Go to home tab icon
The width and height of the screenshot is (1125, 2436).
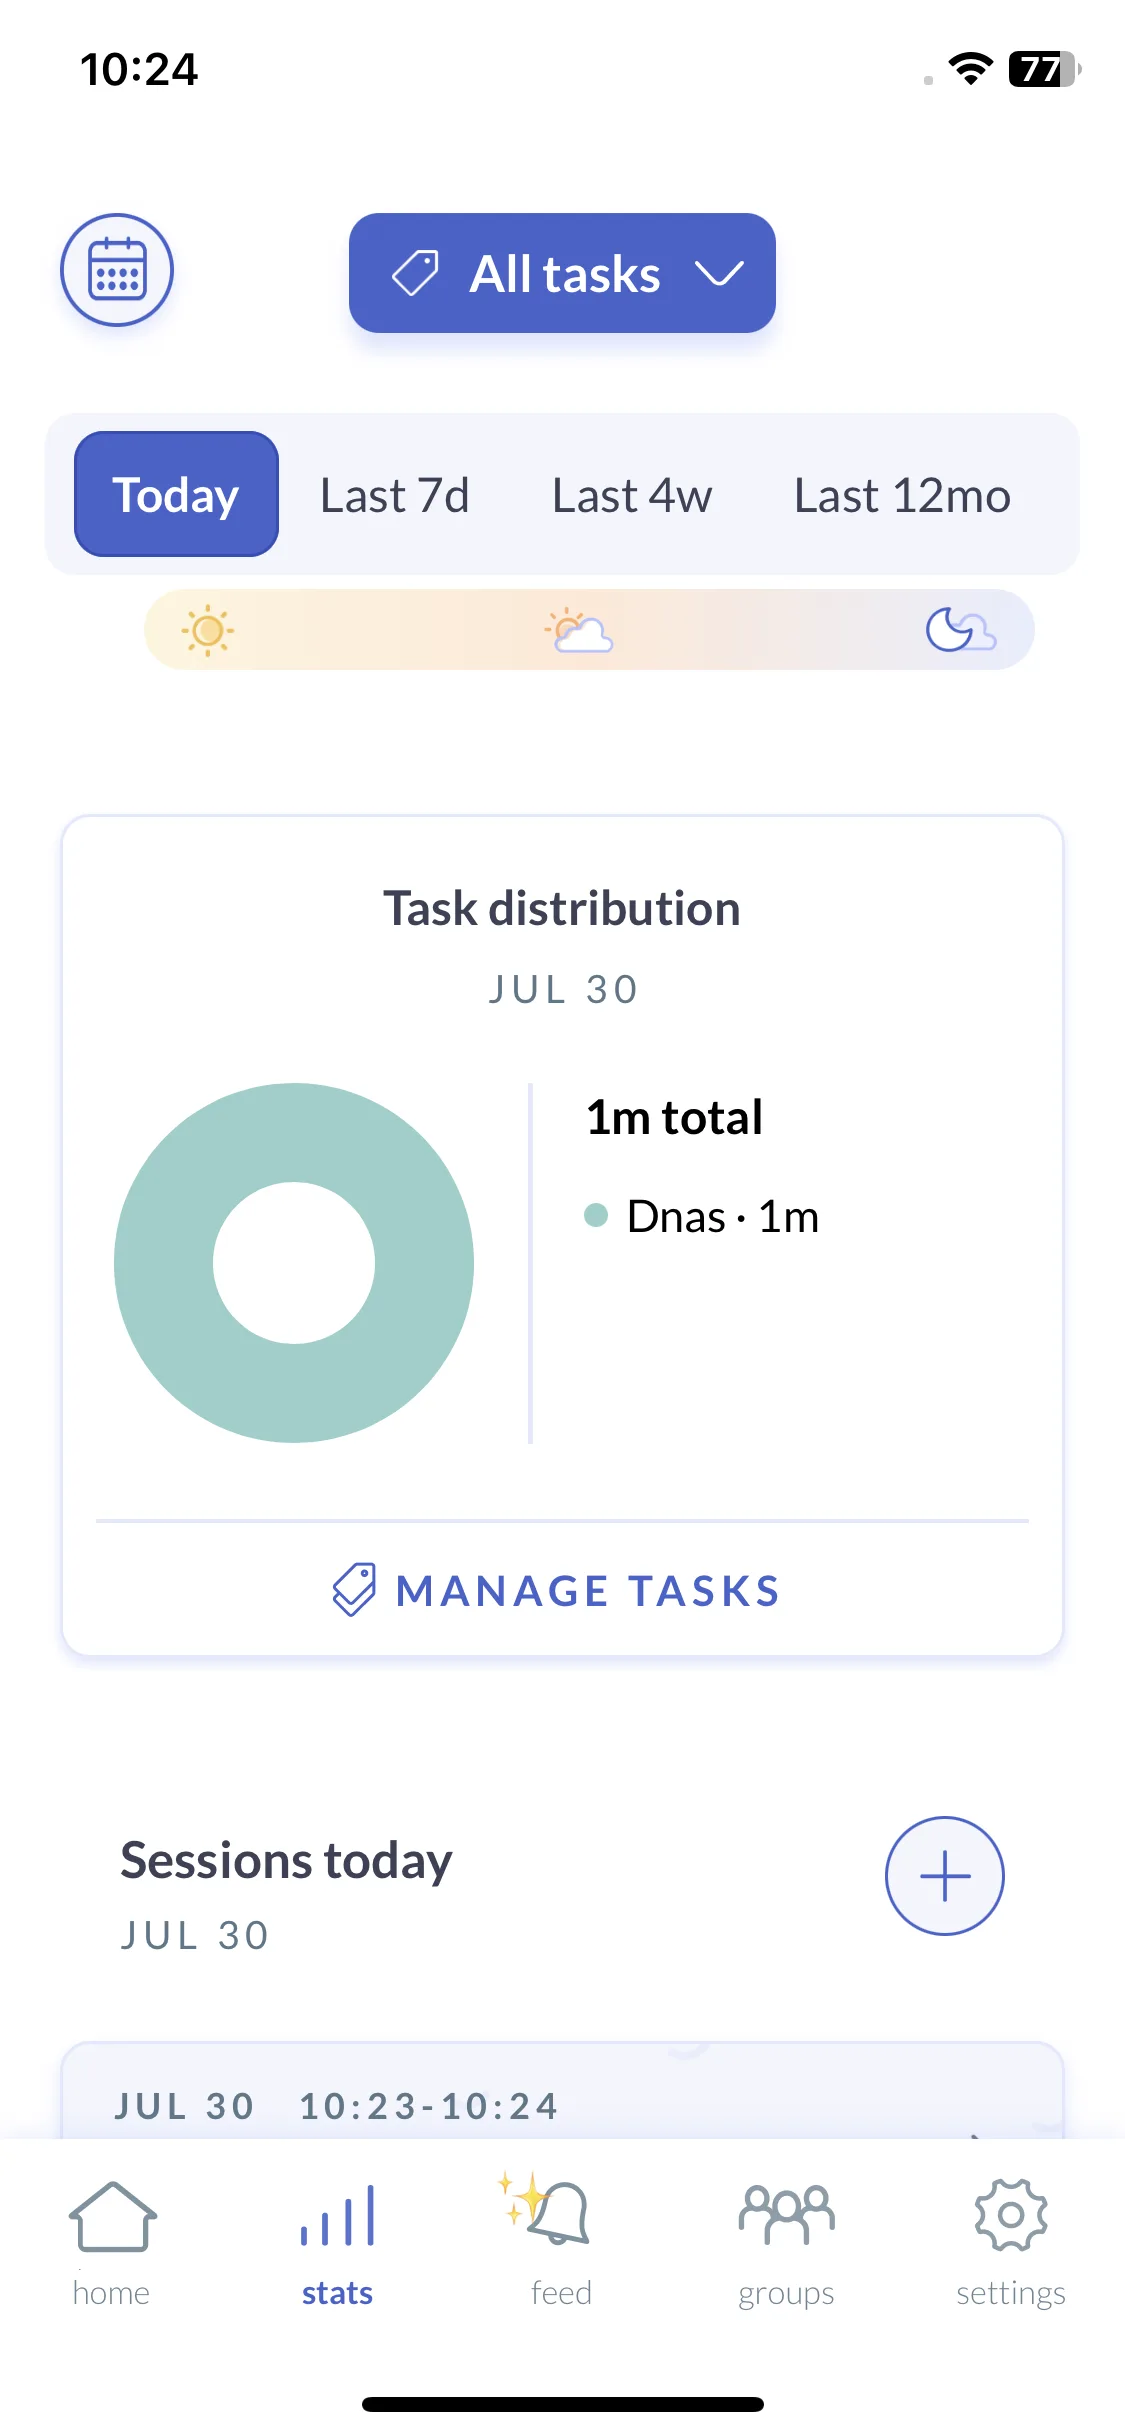click(112, 2216)
